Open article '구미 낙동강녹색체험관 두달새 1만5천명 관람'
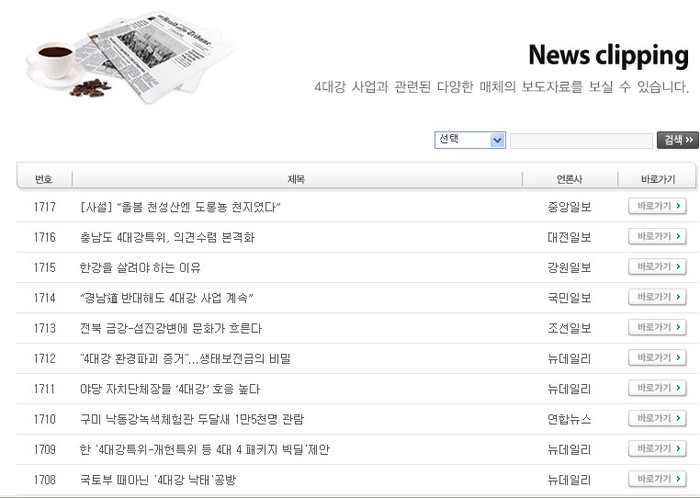Screen dimensions: 700x498 click(x=192, y=419)
